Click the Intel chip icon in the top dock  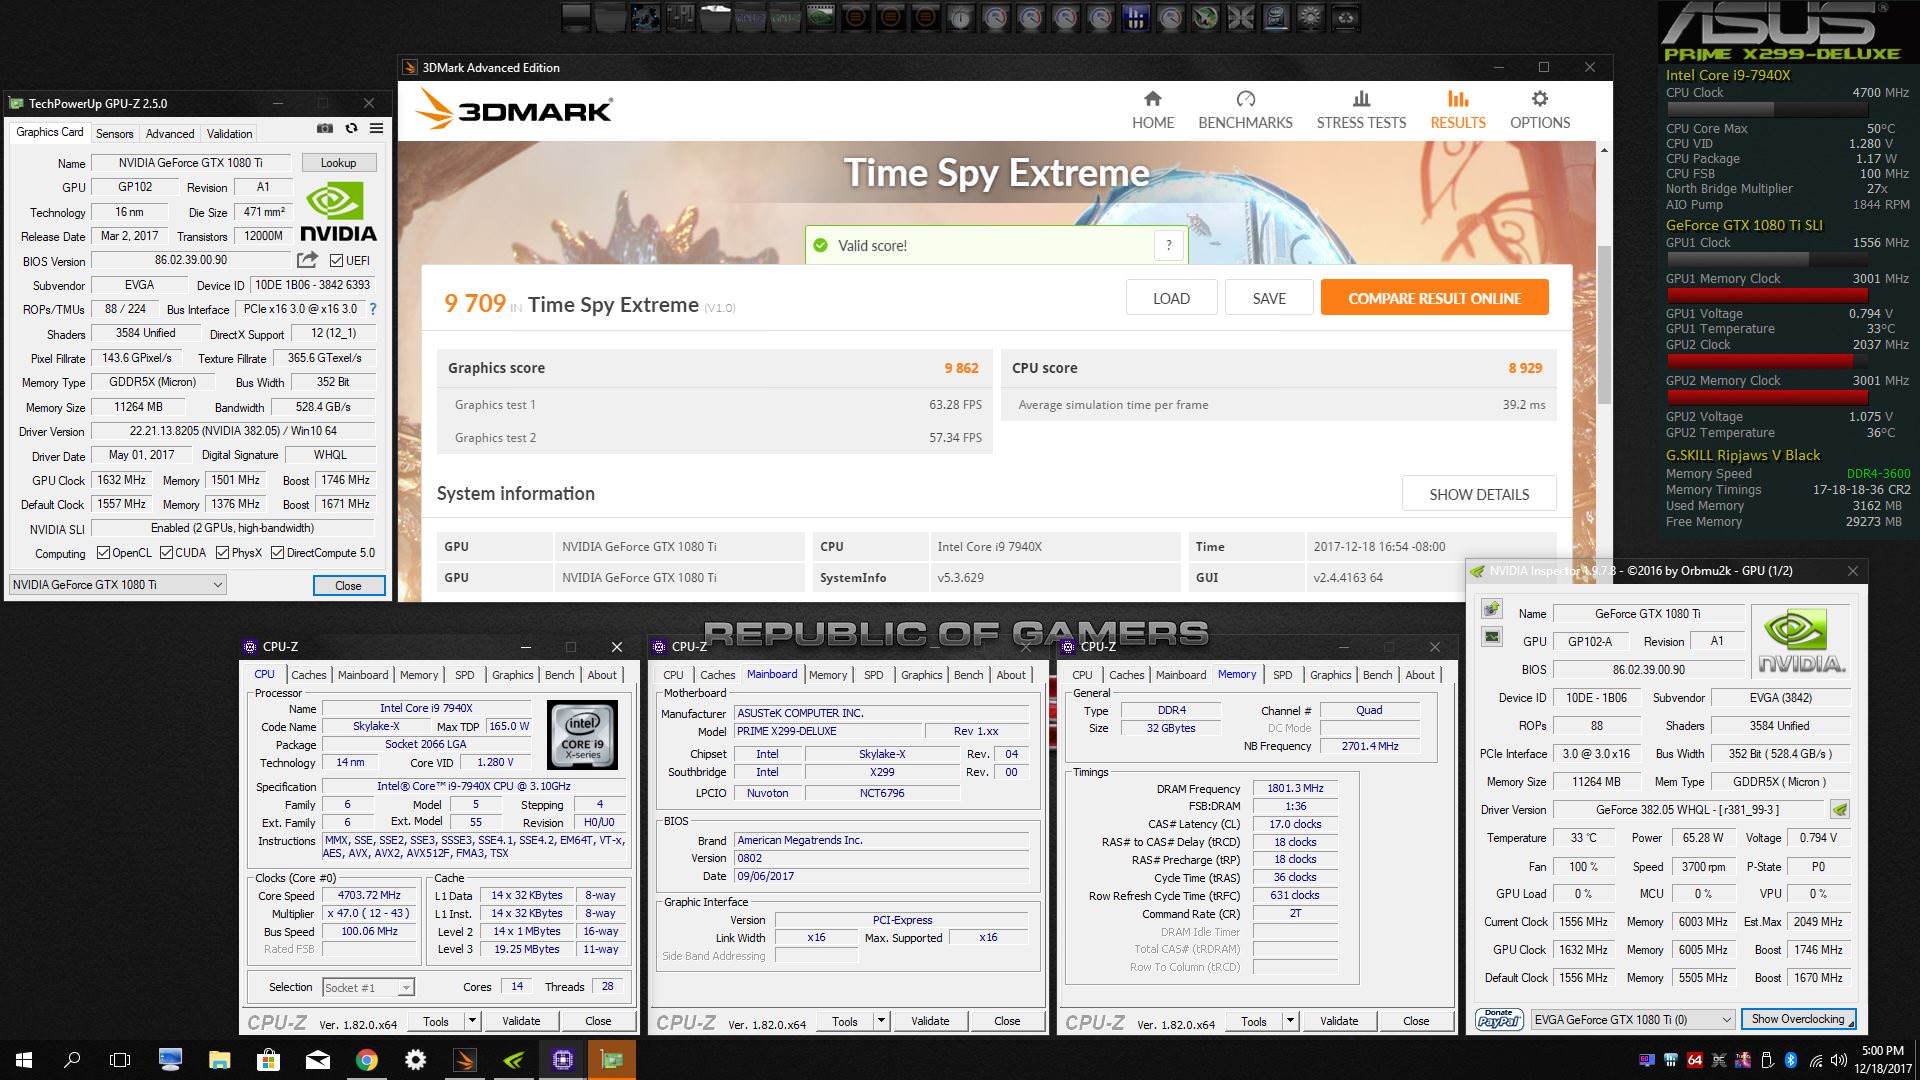[1275, 17]
